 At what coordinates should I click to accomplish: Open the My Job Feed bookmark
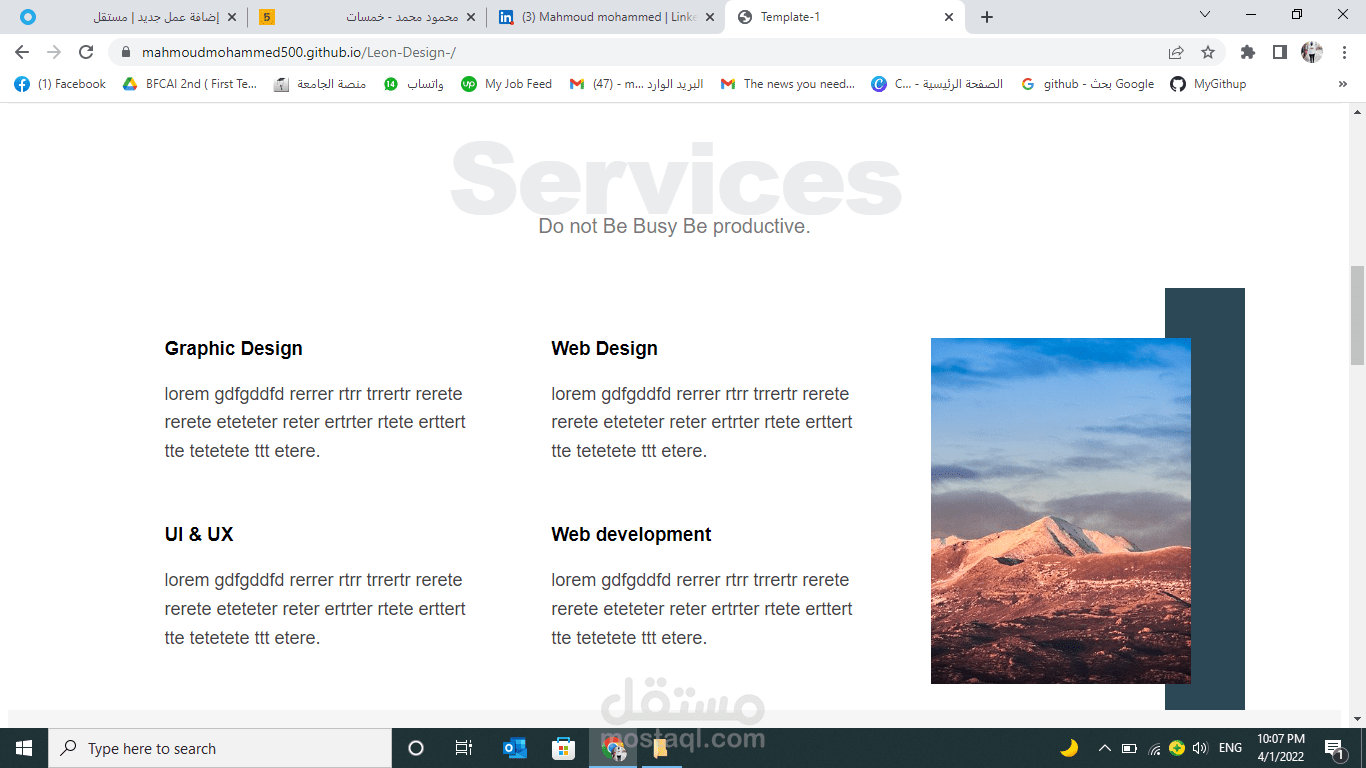click(x=507, y=84)
